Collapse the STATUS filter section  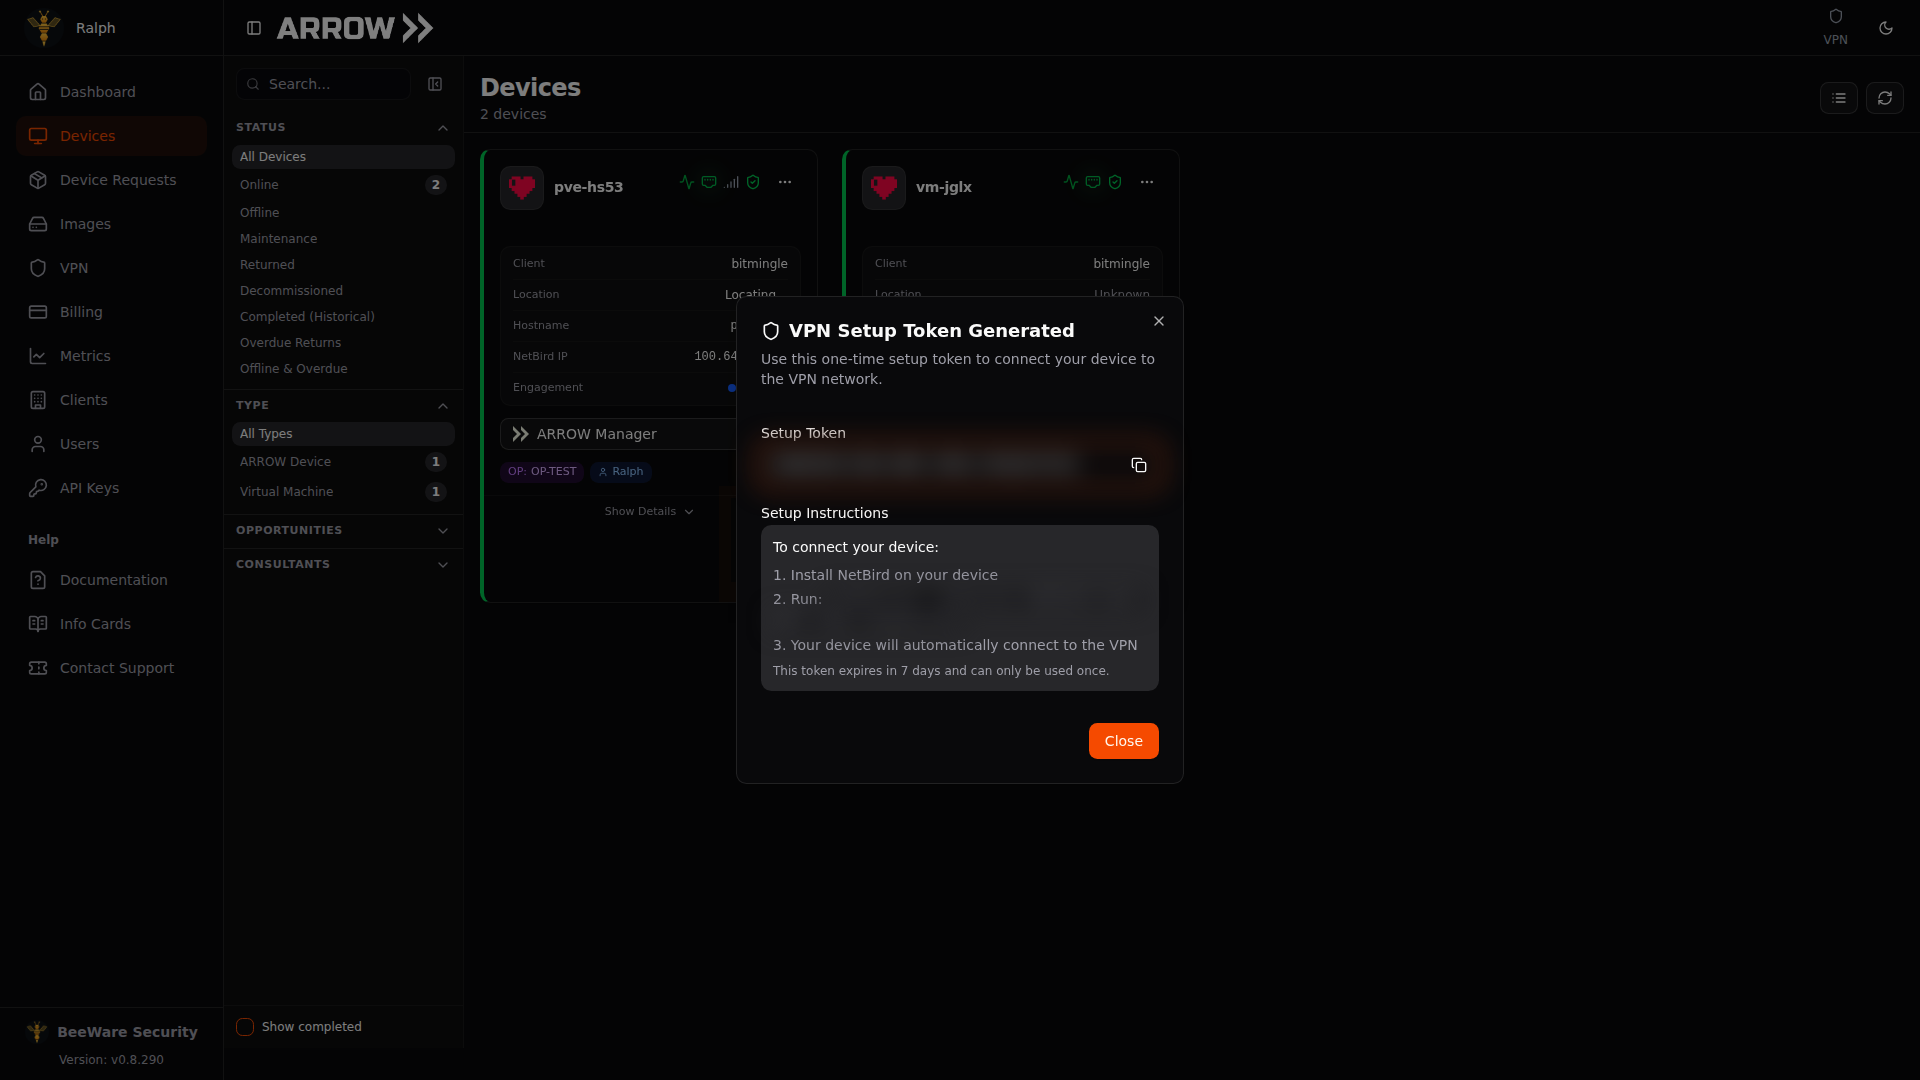click(343, 128)
